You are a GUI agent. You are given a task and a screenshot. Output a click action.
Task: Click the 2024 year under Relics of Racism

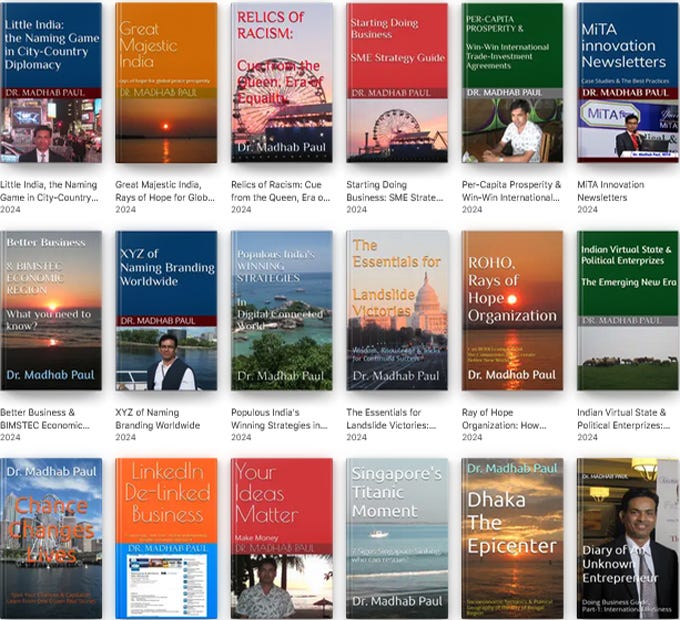coord(241,209)
